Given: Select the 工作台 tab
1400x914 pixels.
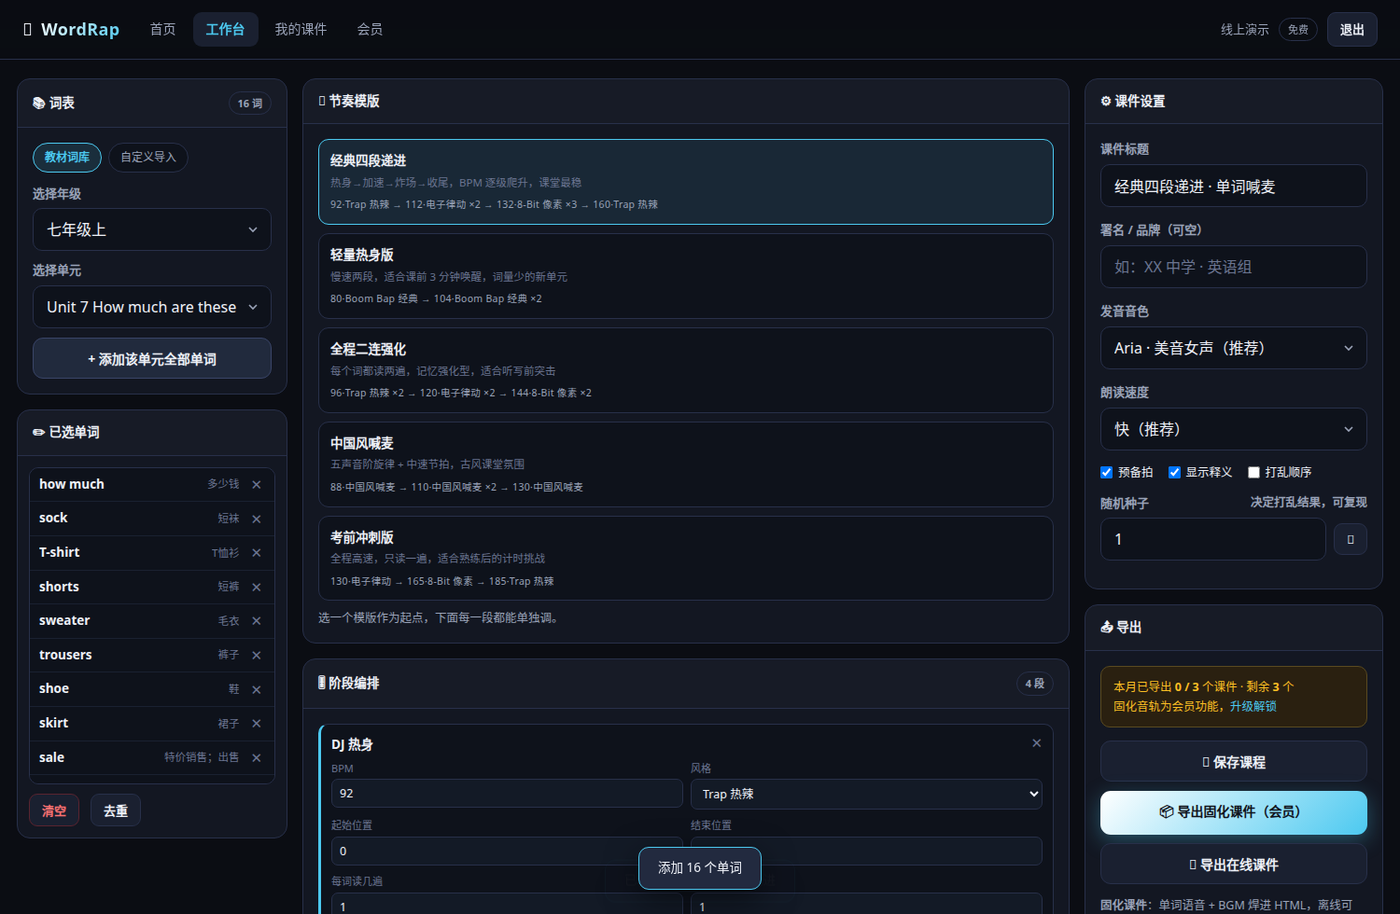Looking at the screenshot, I should coord(225,29).
